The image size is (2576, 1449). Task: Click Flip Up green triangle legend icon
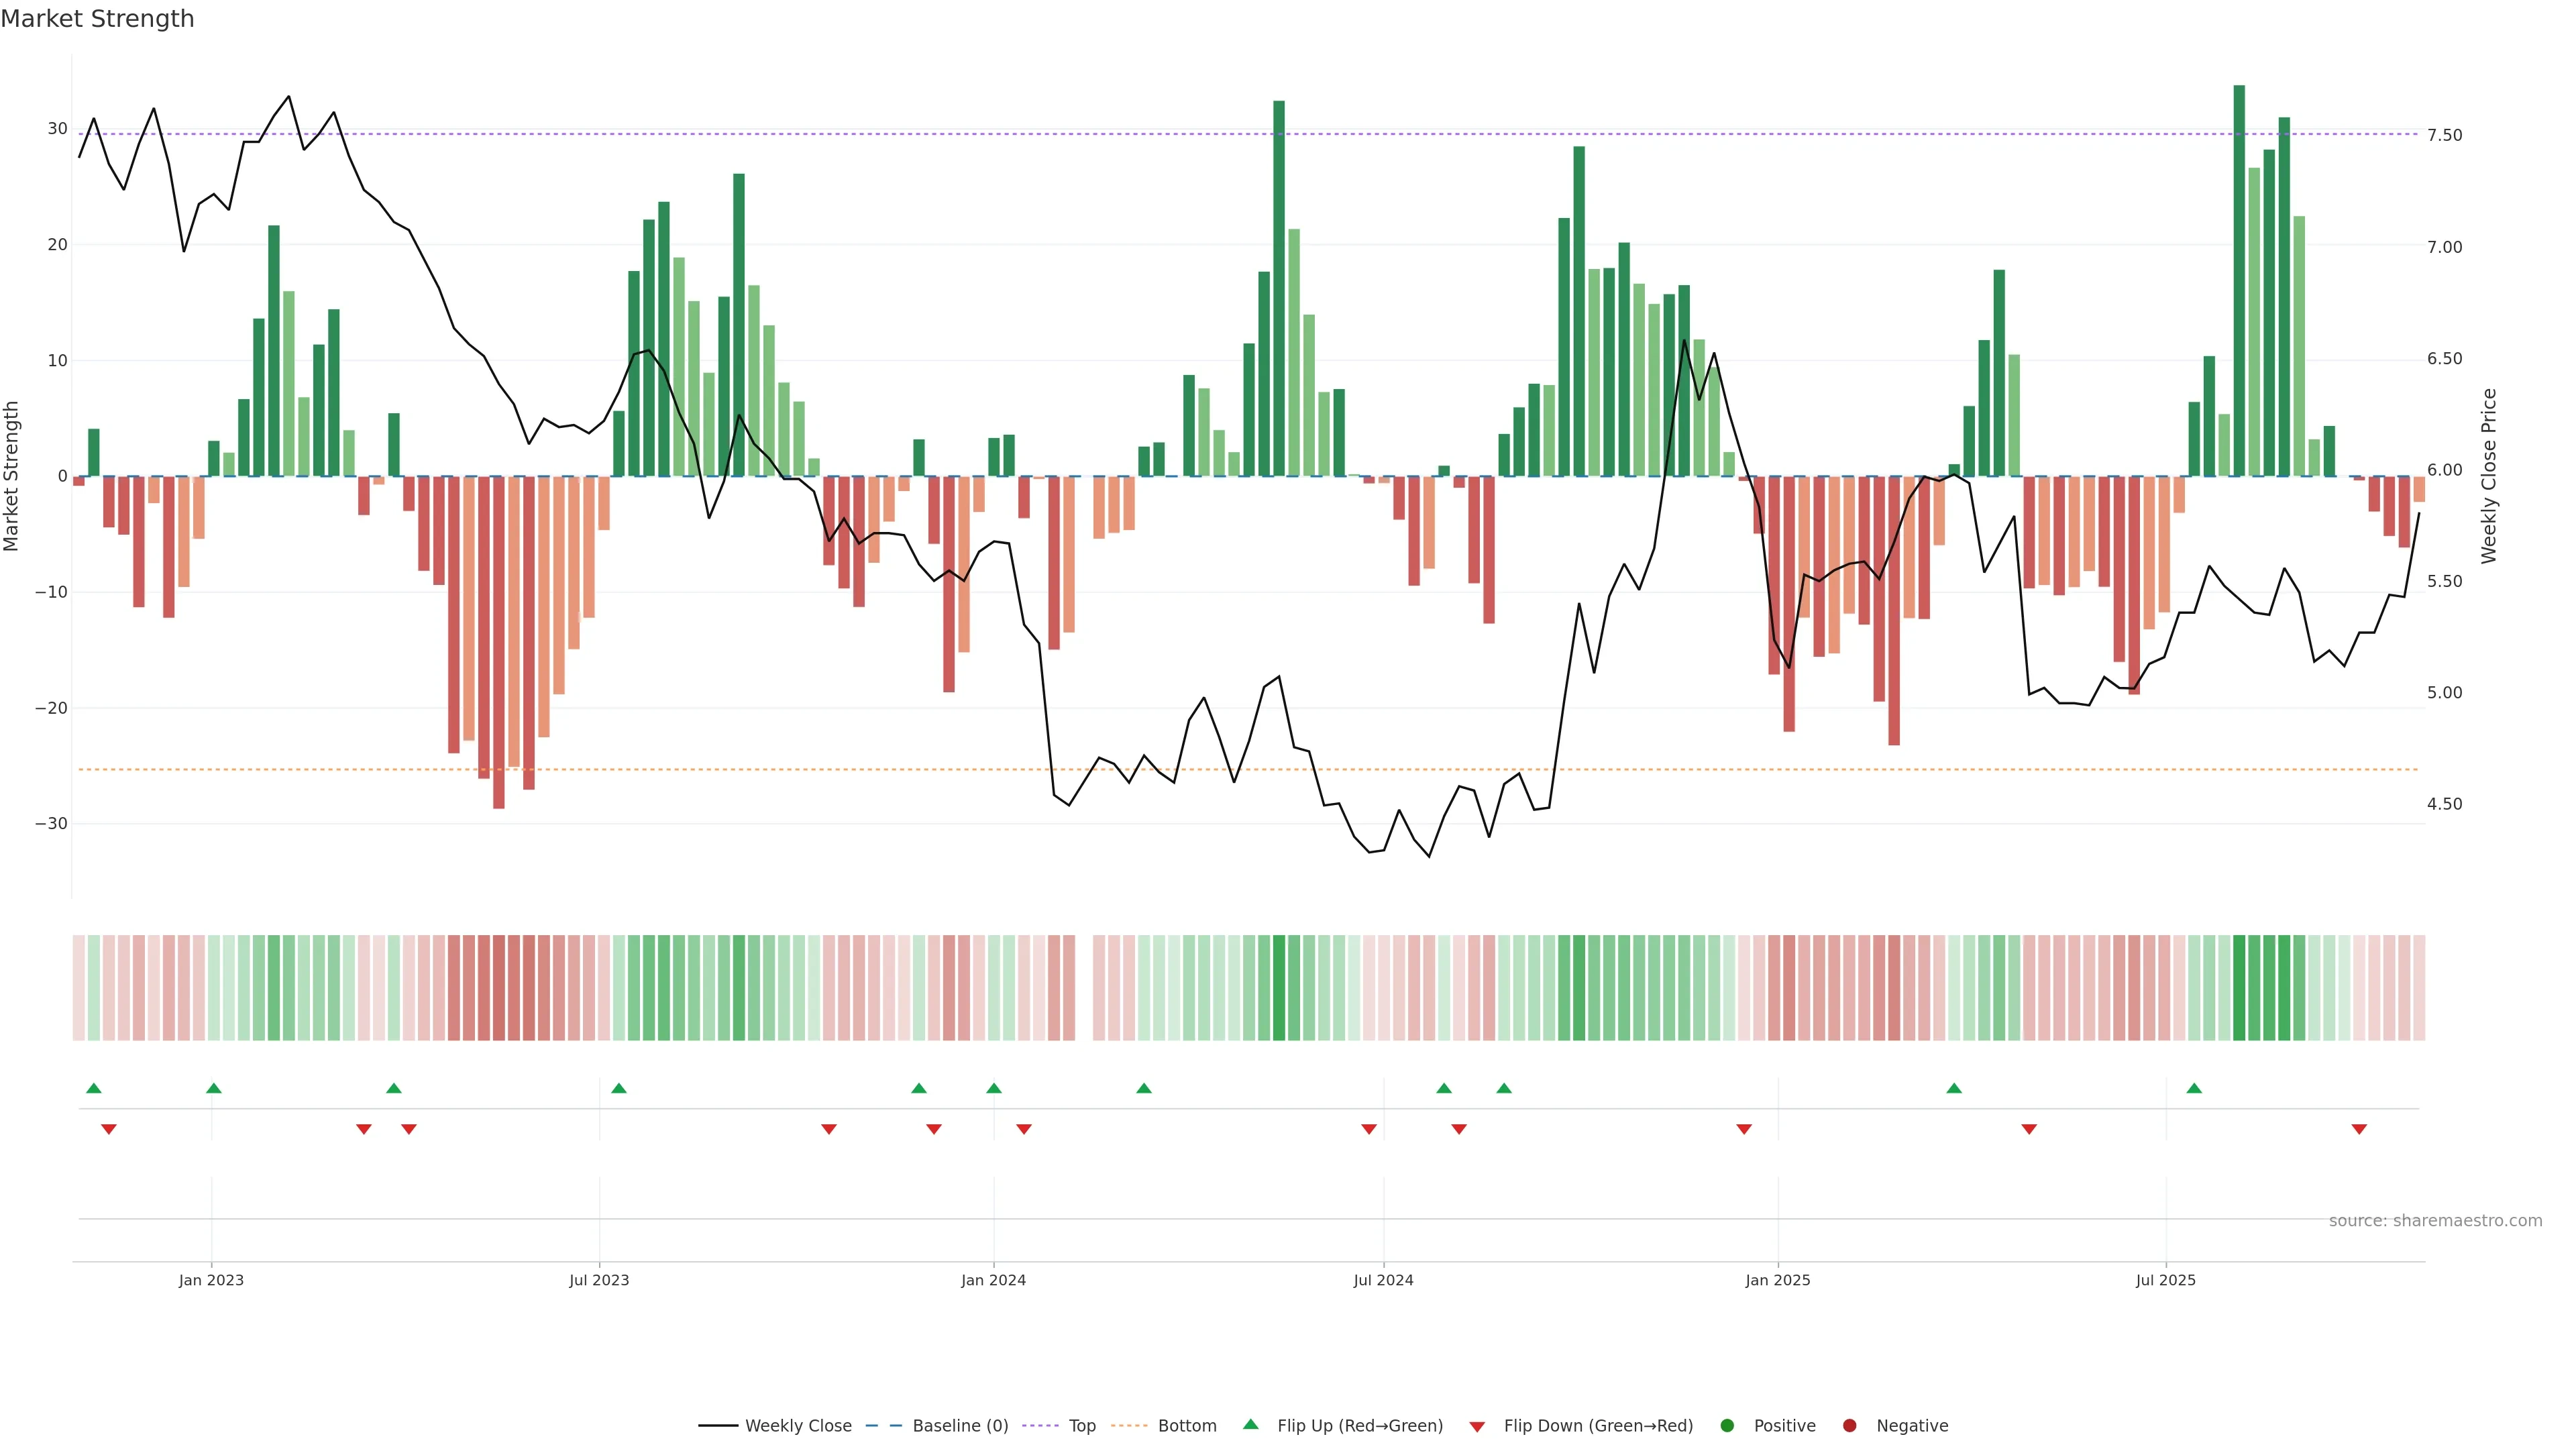(1250, 1425)
